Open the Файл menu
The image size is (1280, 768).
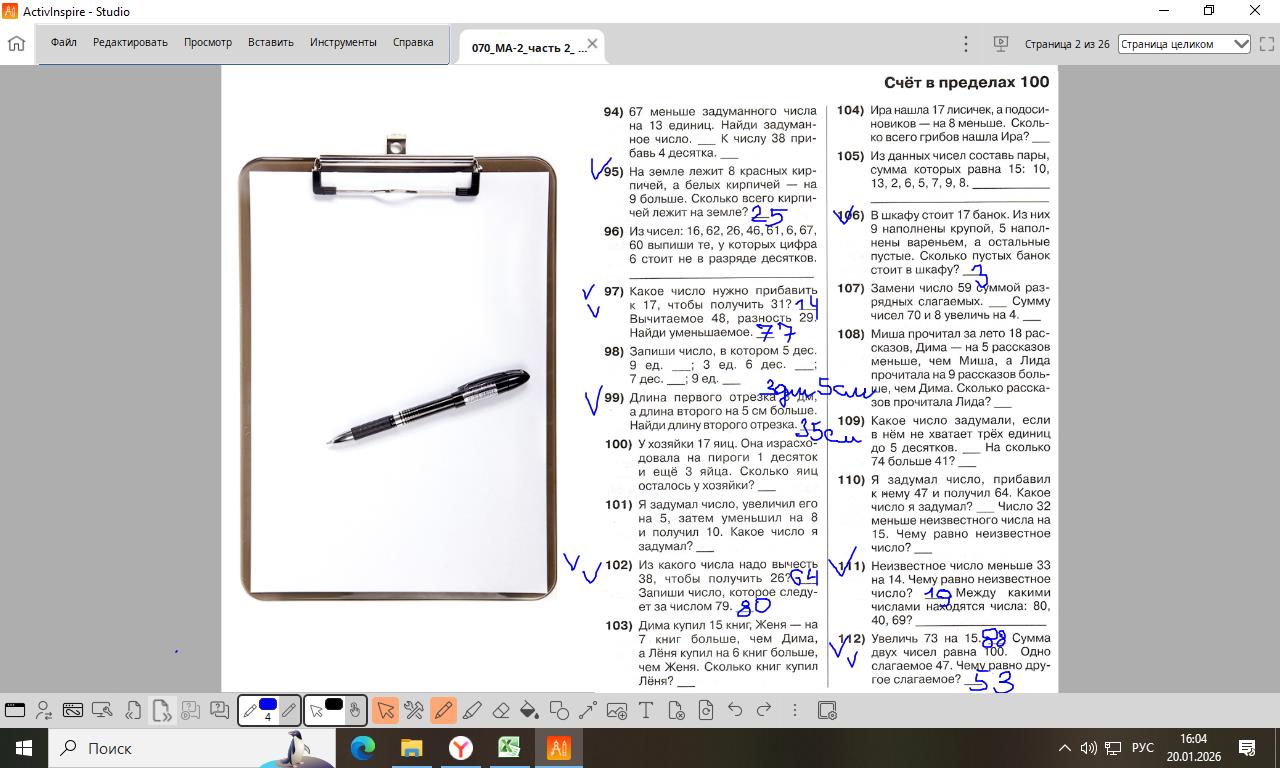point(64,43)
